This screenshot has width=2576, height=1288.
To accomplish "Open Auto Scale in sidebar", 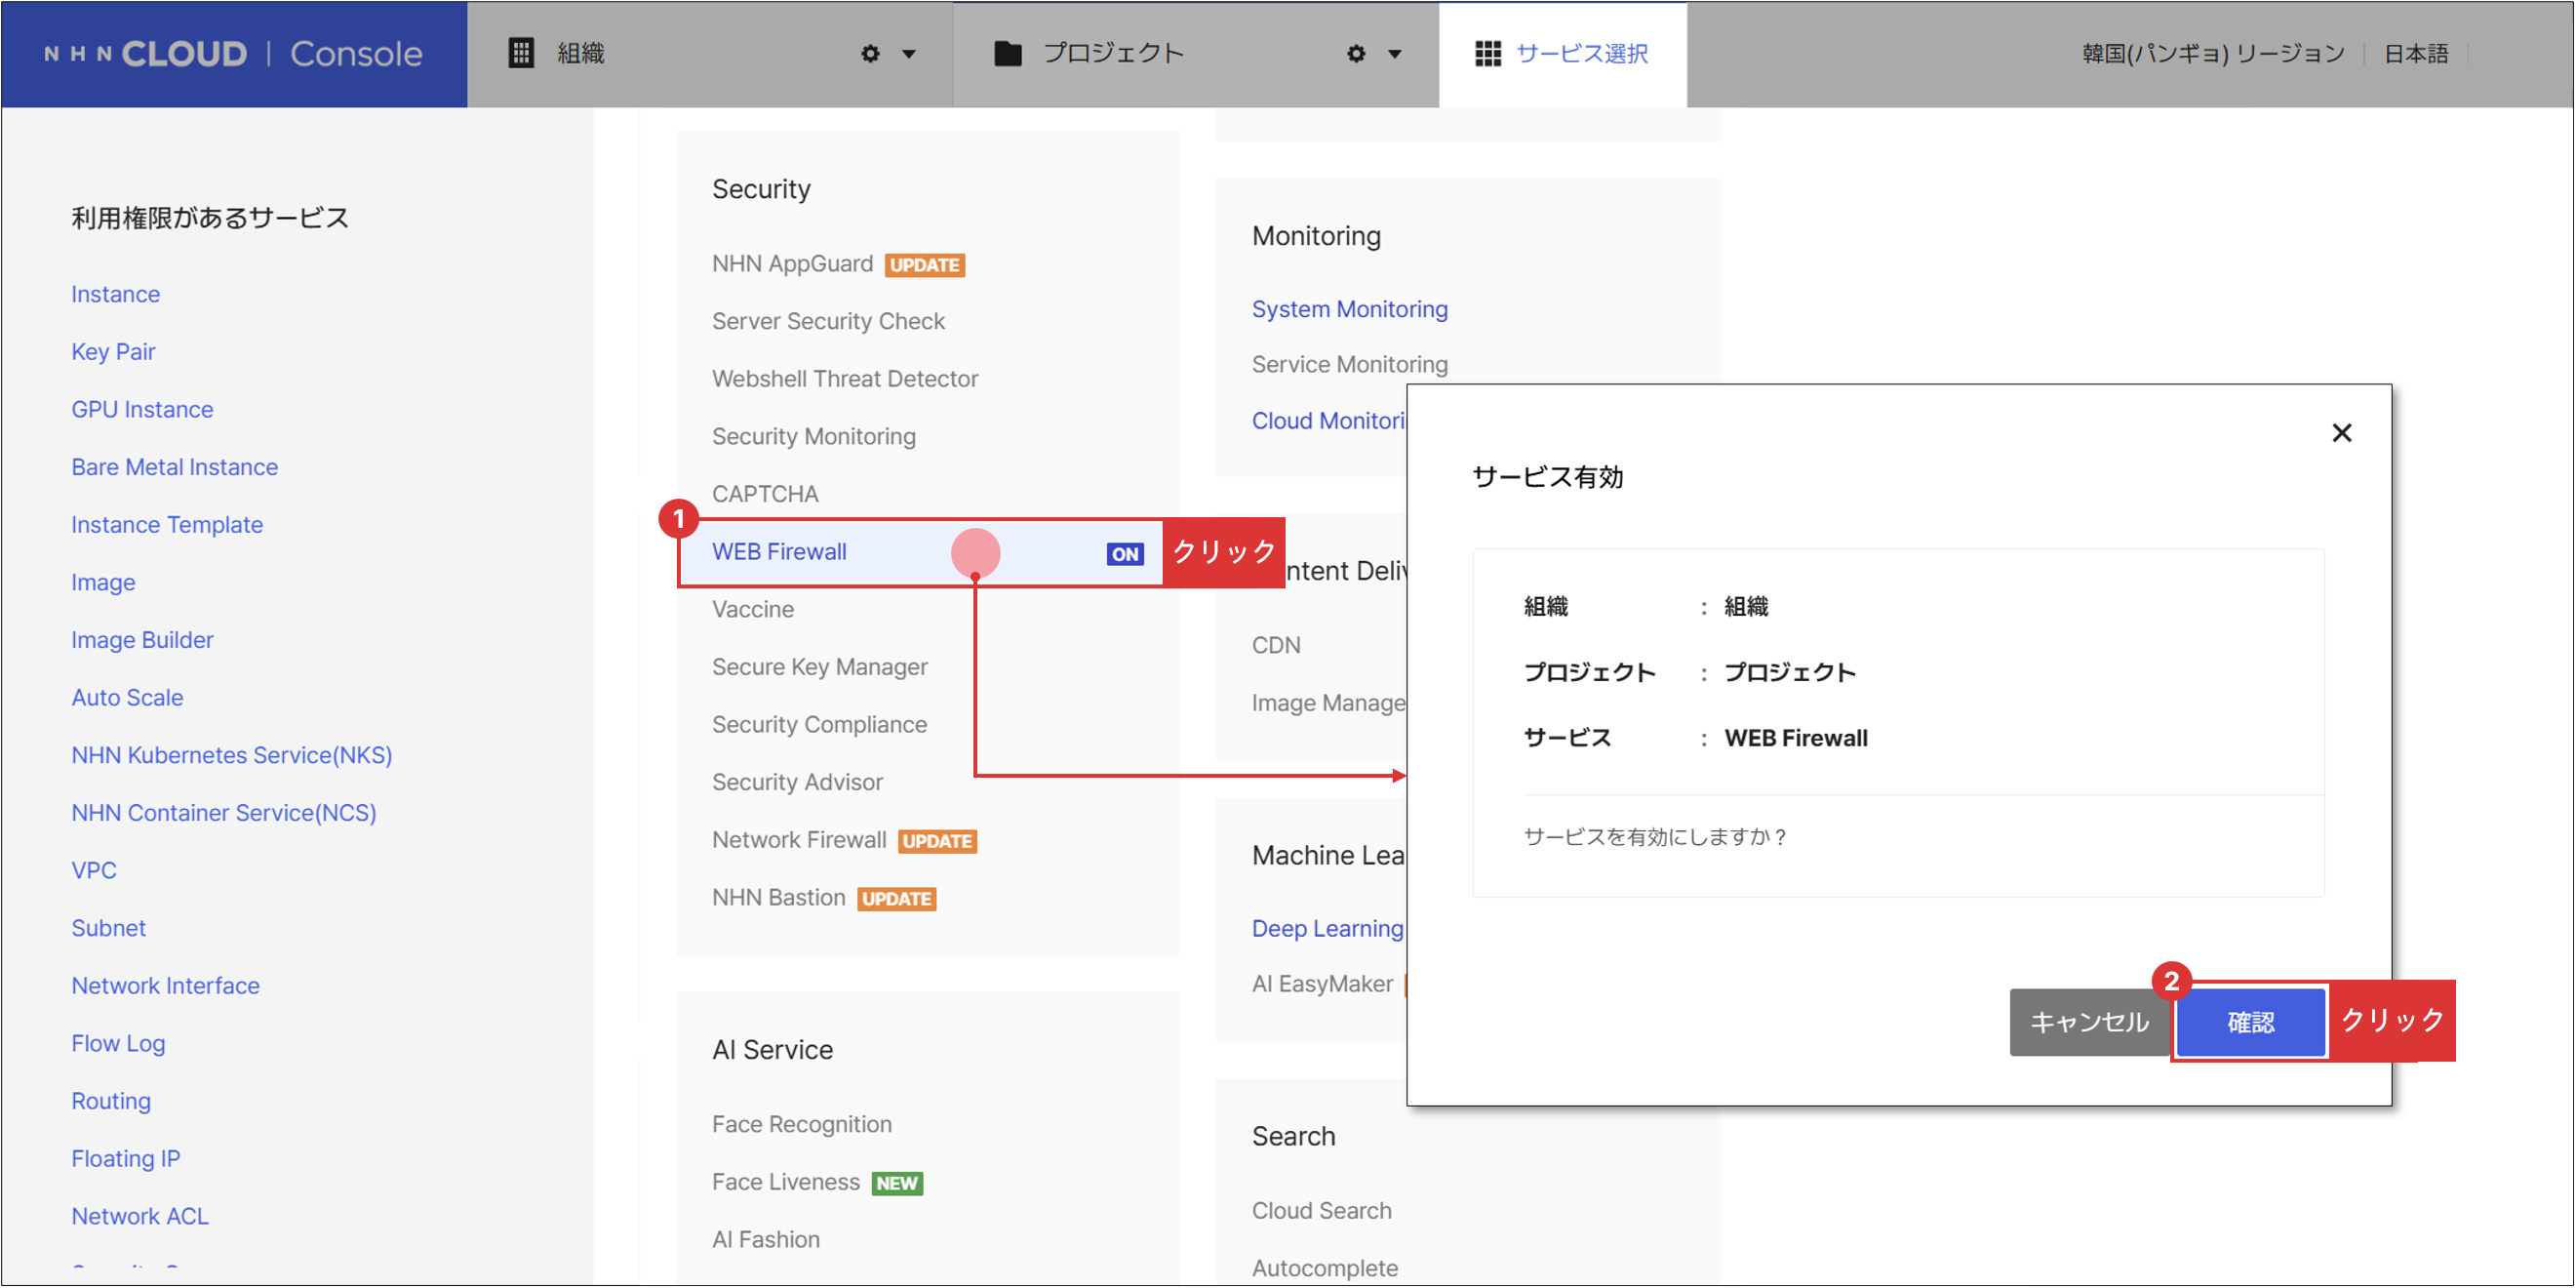I will click(x=127, y=698).
